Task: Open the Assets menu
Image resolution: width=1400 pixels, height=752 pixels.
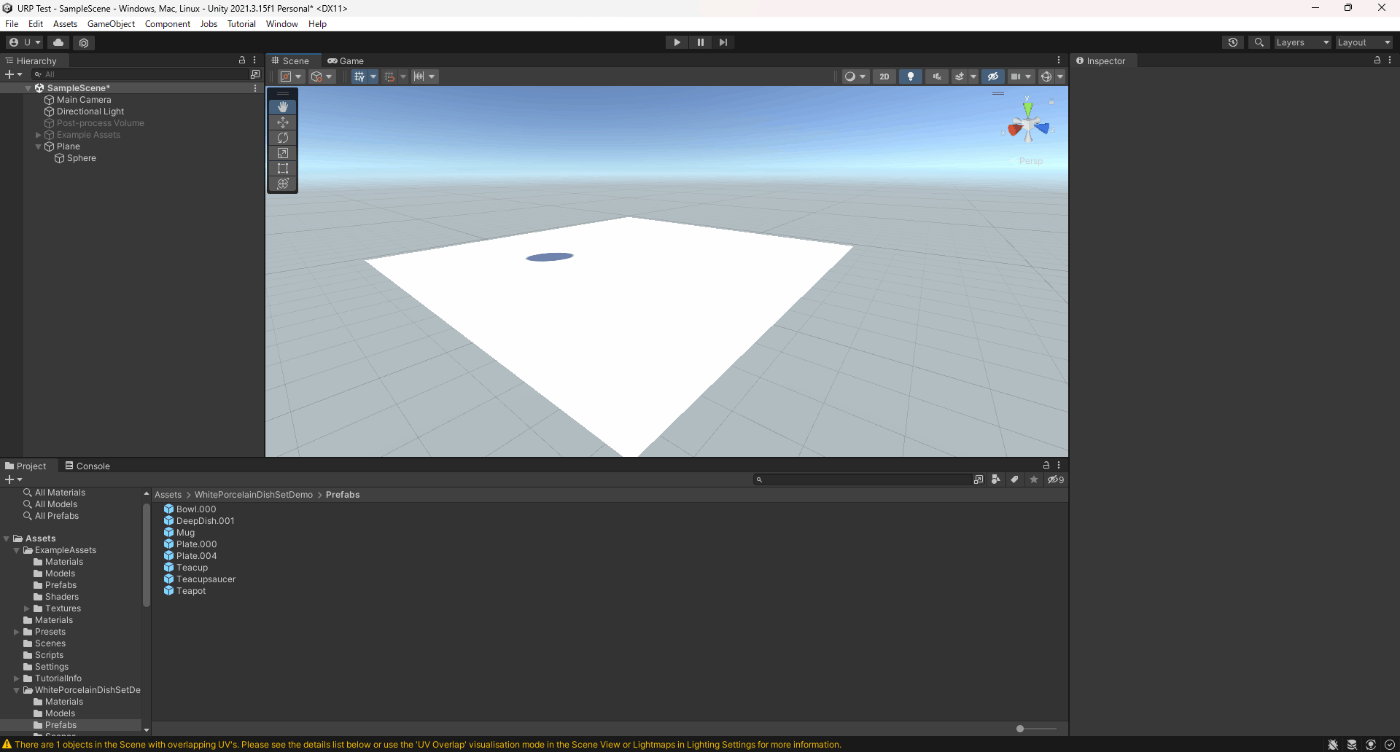Action: [65, 24]
